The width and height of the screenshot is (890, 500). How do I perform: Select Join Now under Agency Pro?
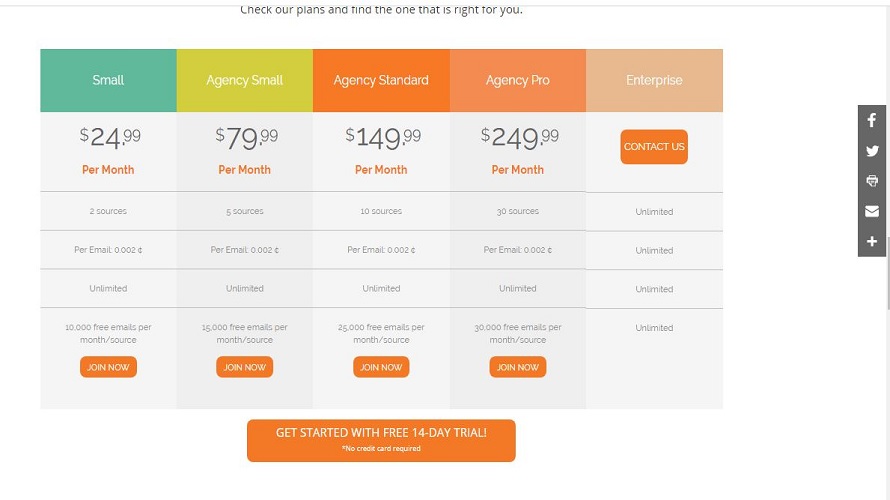click(518, 367)
